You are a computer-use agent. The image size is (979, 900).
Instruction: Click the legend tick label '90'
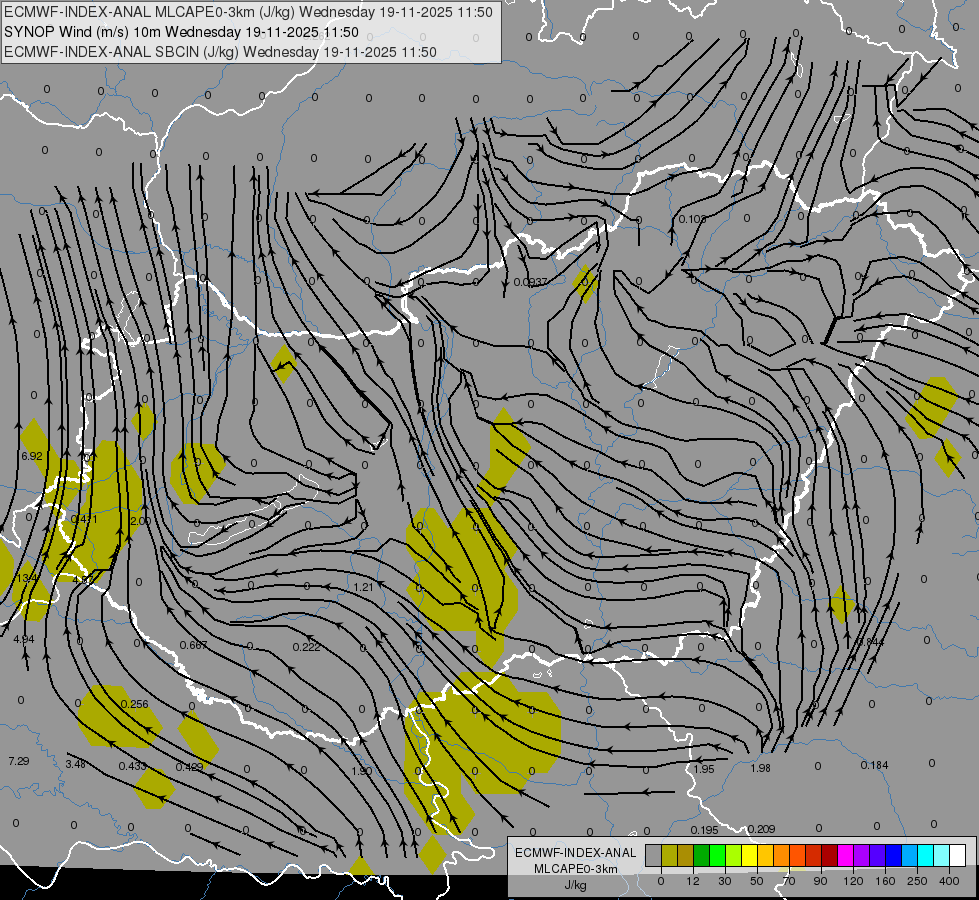[x=820, y=881]
